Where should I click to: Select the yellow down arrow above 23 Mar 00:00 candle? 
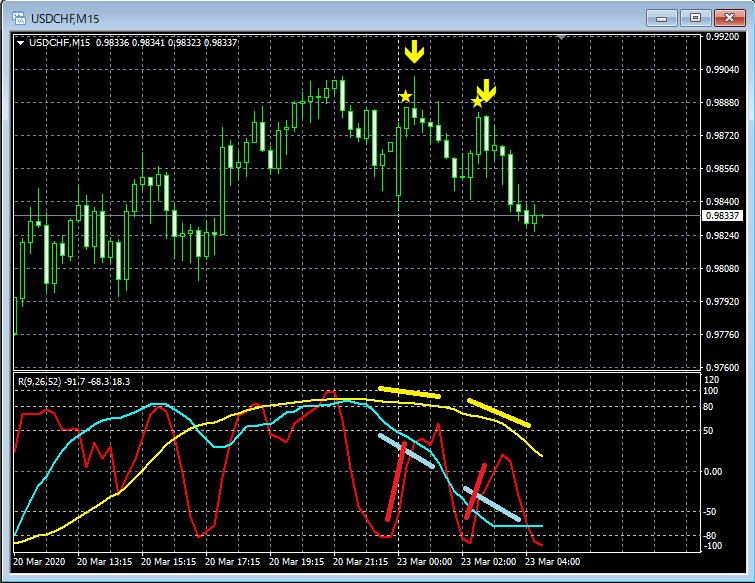414,52
